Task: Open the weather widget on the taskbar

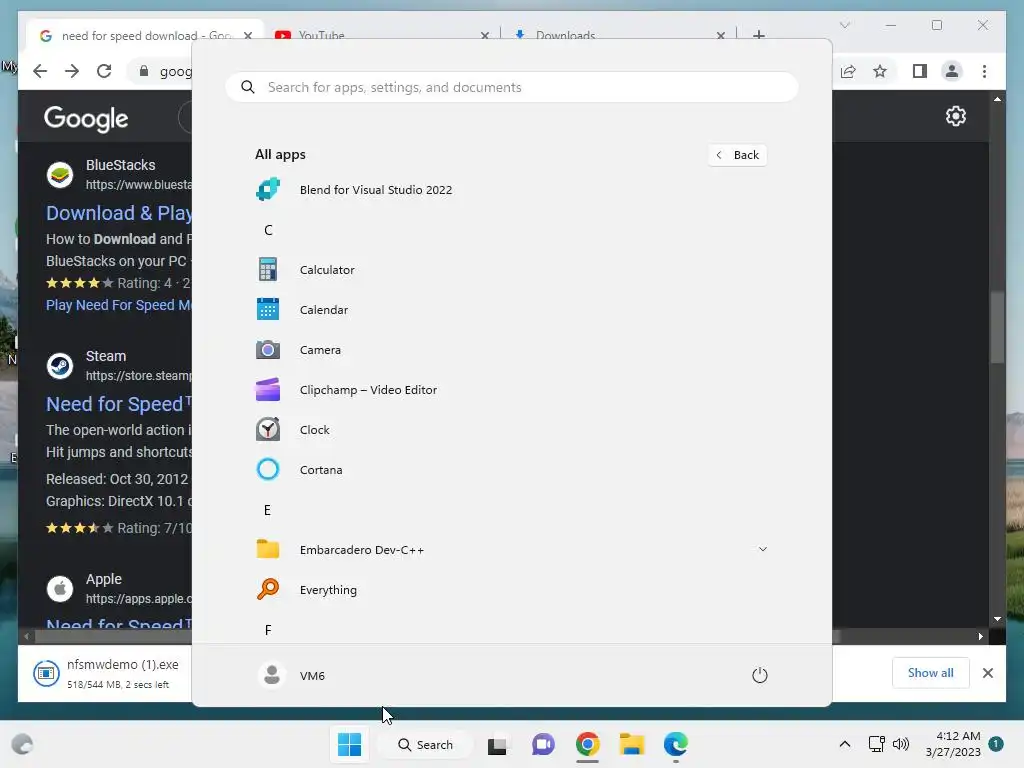Action: (x=22, y=744)
